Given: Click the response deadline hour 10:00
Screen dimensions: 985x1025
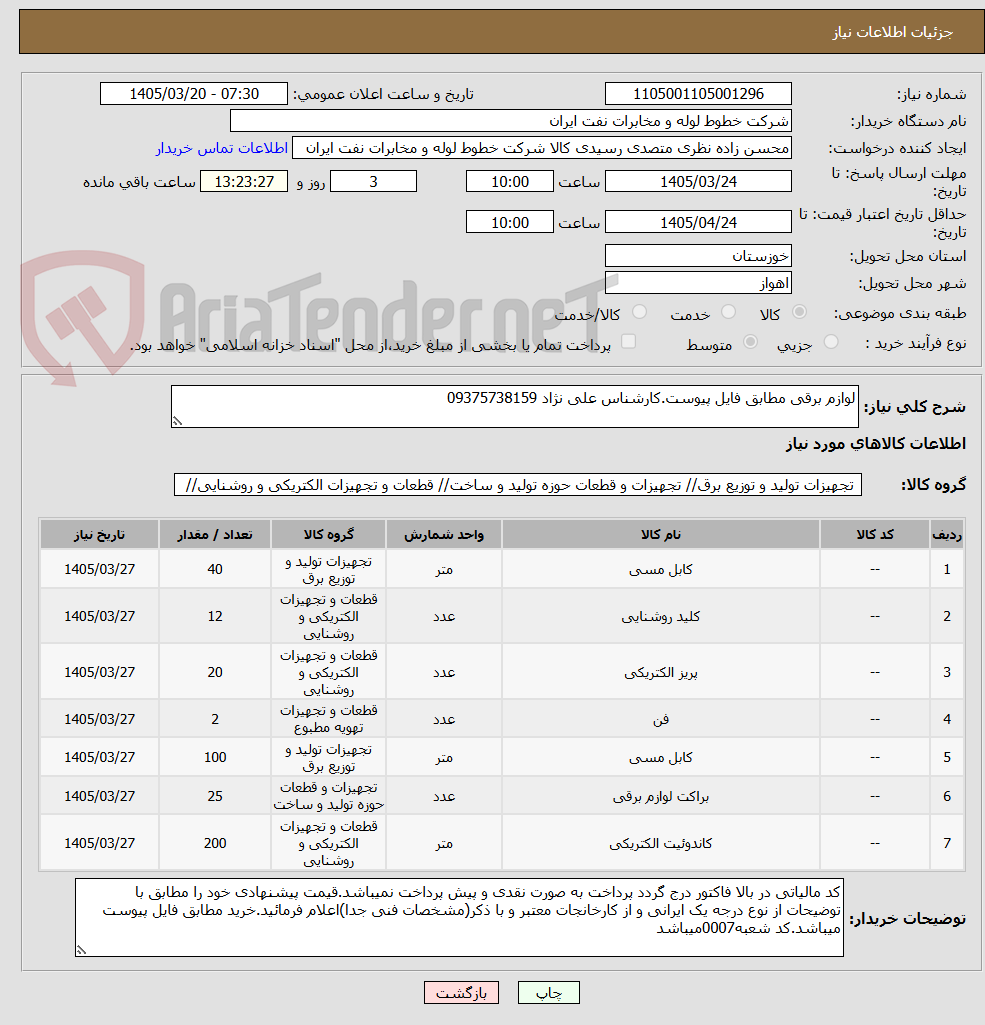Looking at the screenshot, I should pyautogui.click(x=510, y=182).
